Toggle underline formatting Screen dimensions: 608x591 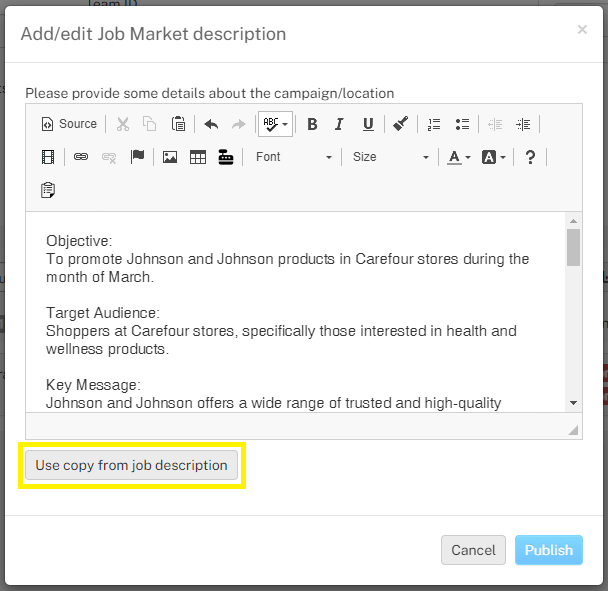[368, 124]
